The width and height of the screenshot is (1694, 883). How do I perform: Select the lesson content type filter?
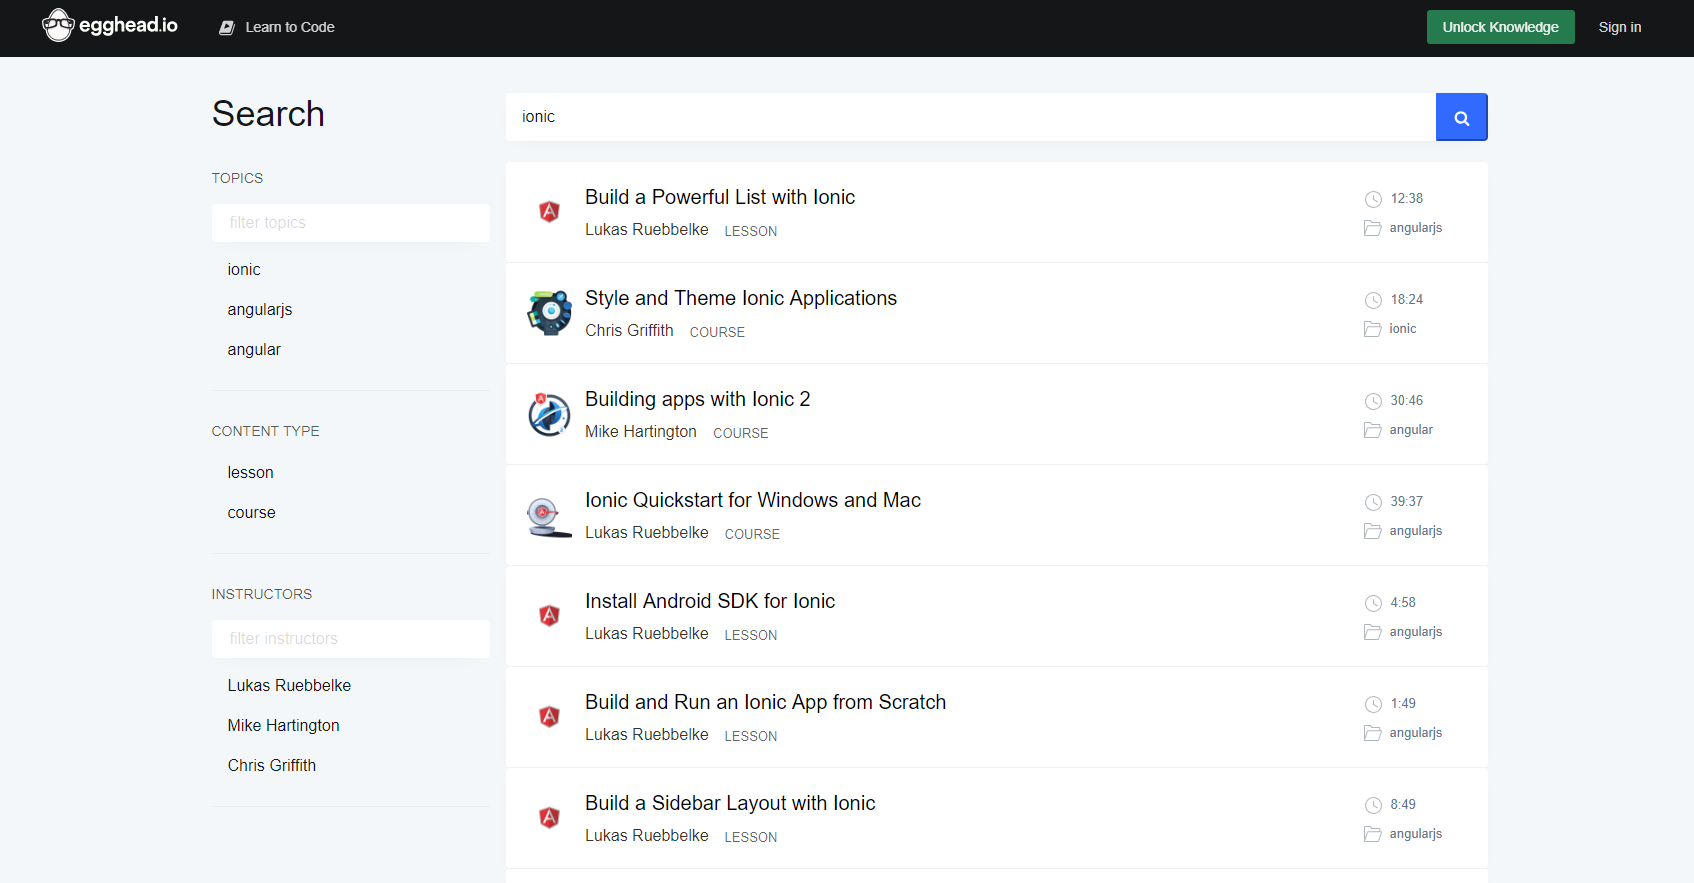coord(250,473)
